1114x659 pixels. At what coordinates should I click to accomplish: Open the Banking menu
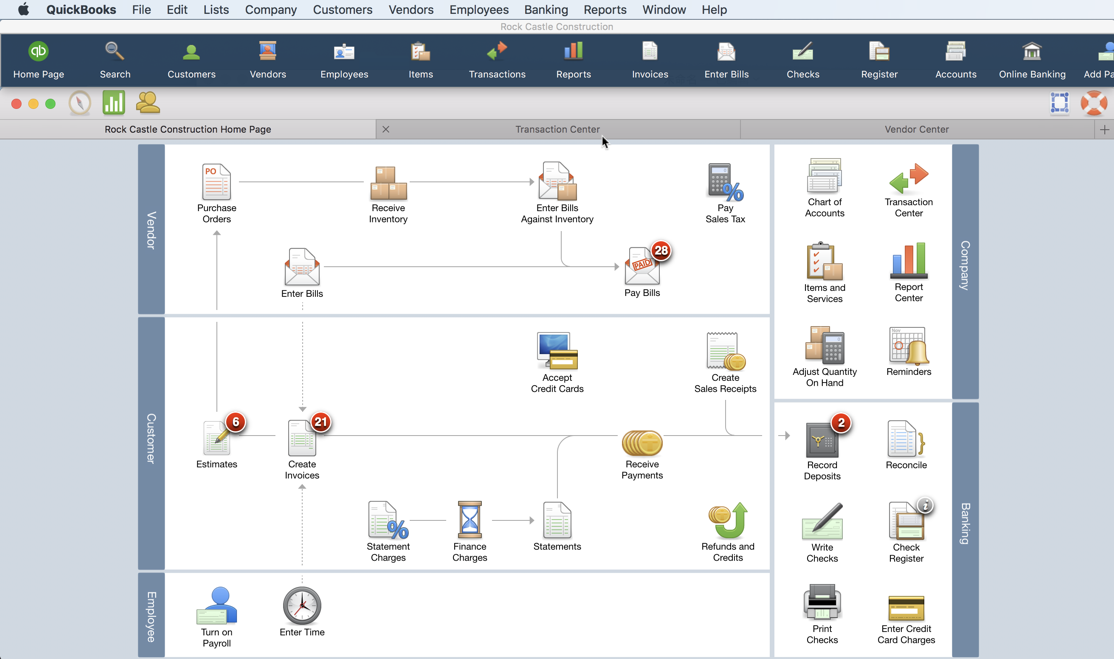tap(546, 9)
